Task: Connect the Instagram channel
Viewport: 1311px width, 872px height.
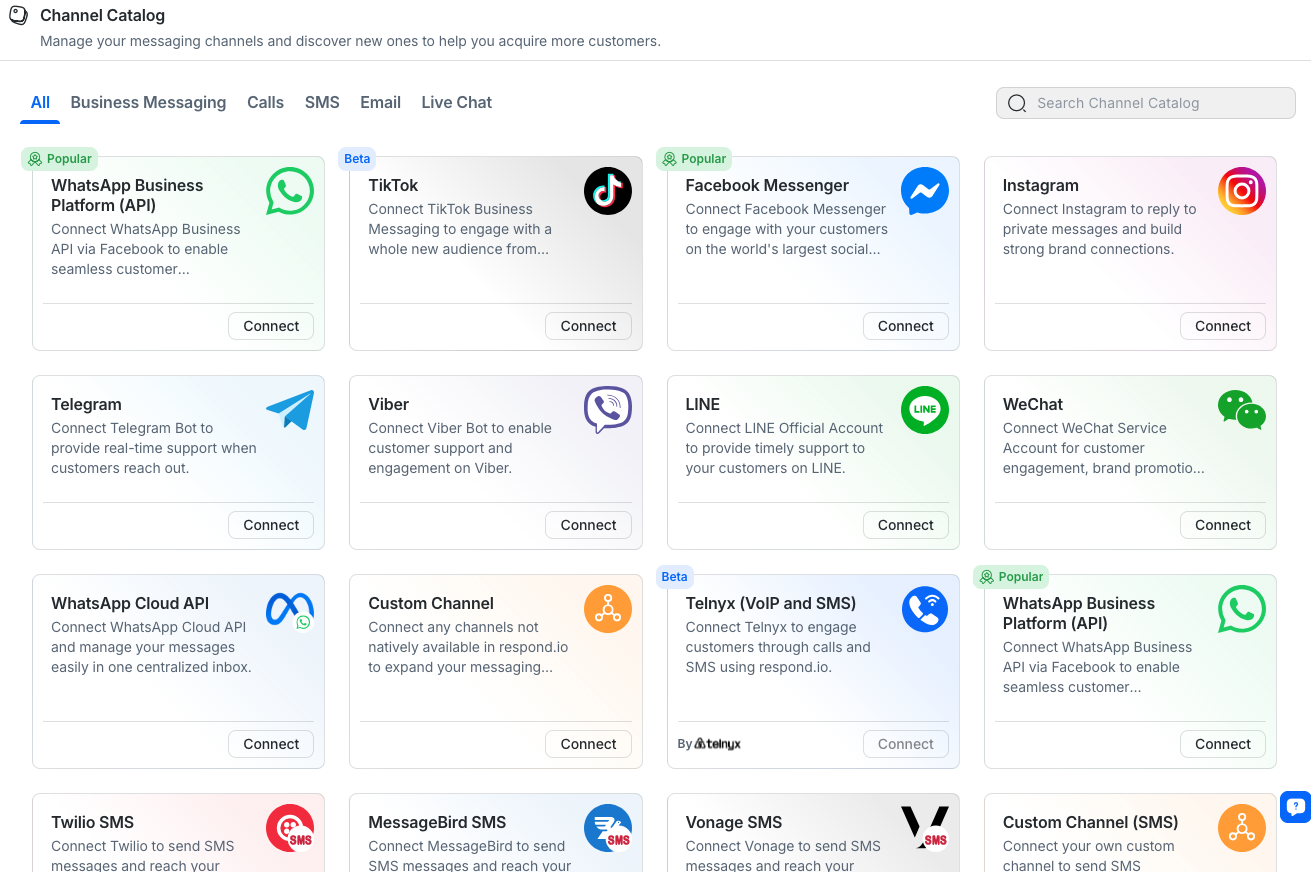Action: (x=1222, y=326)
